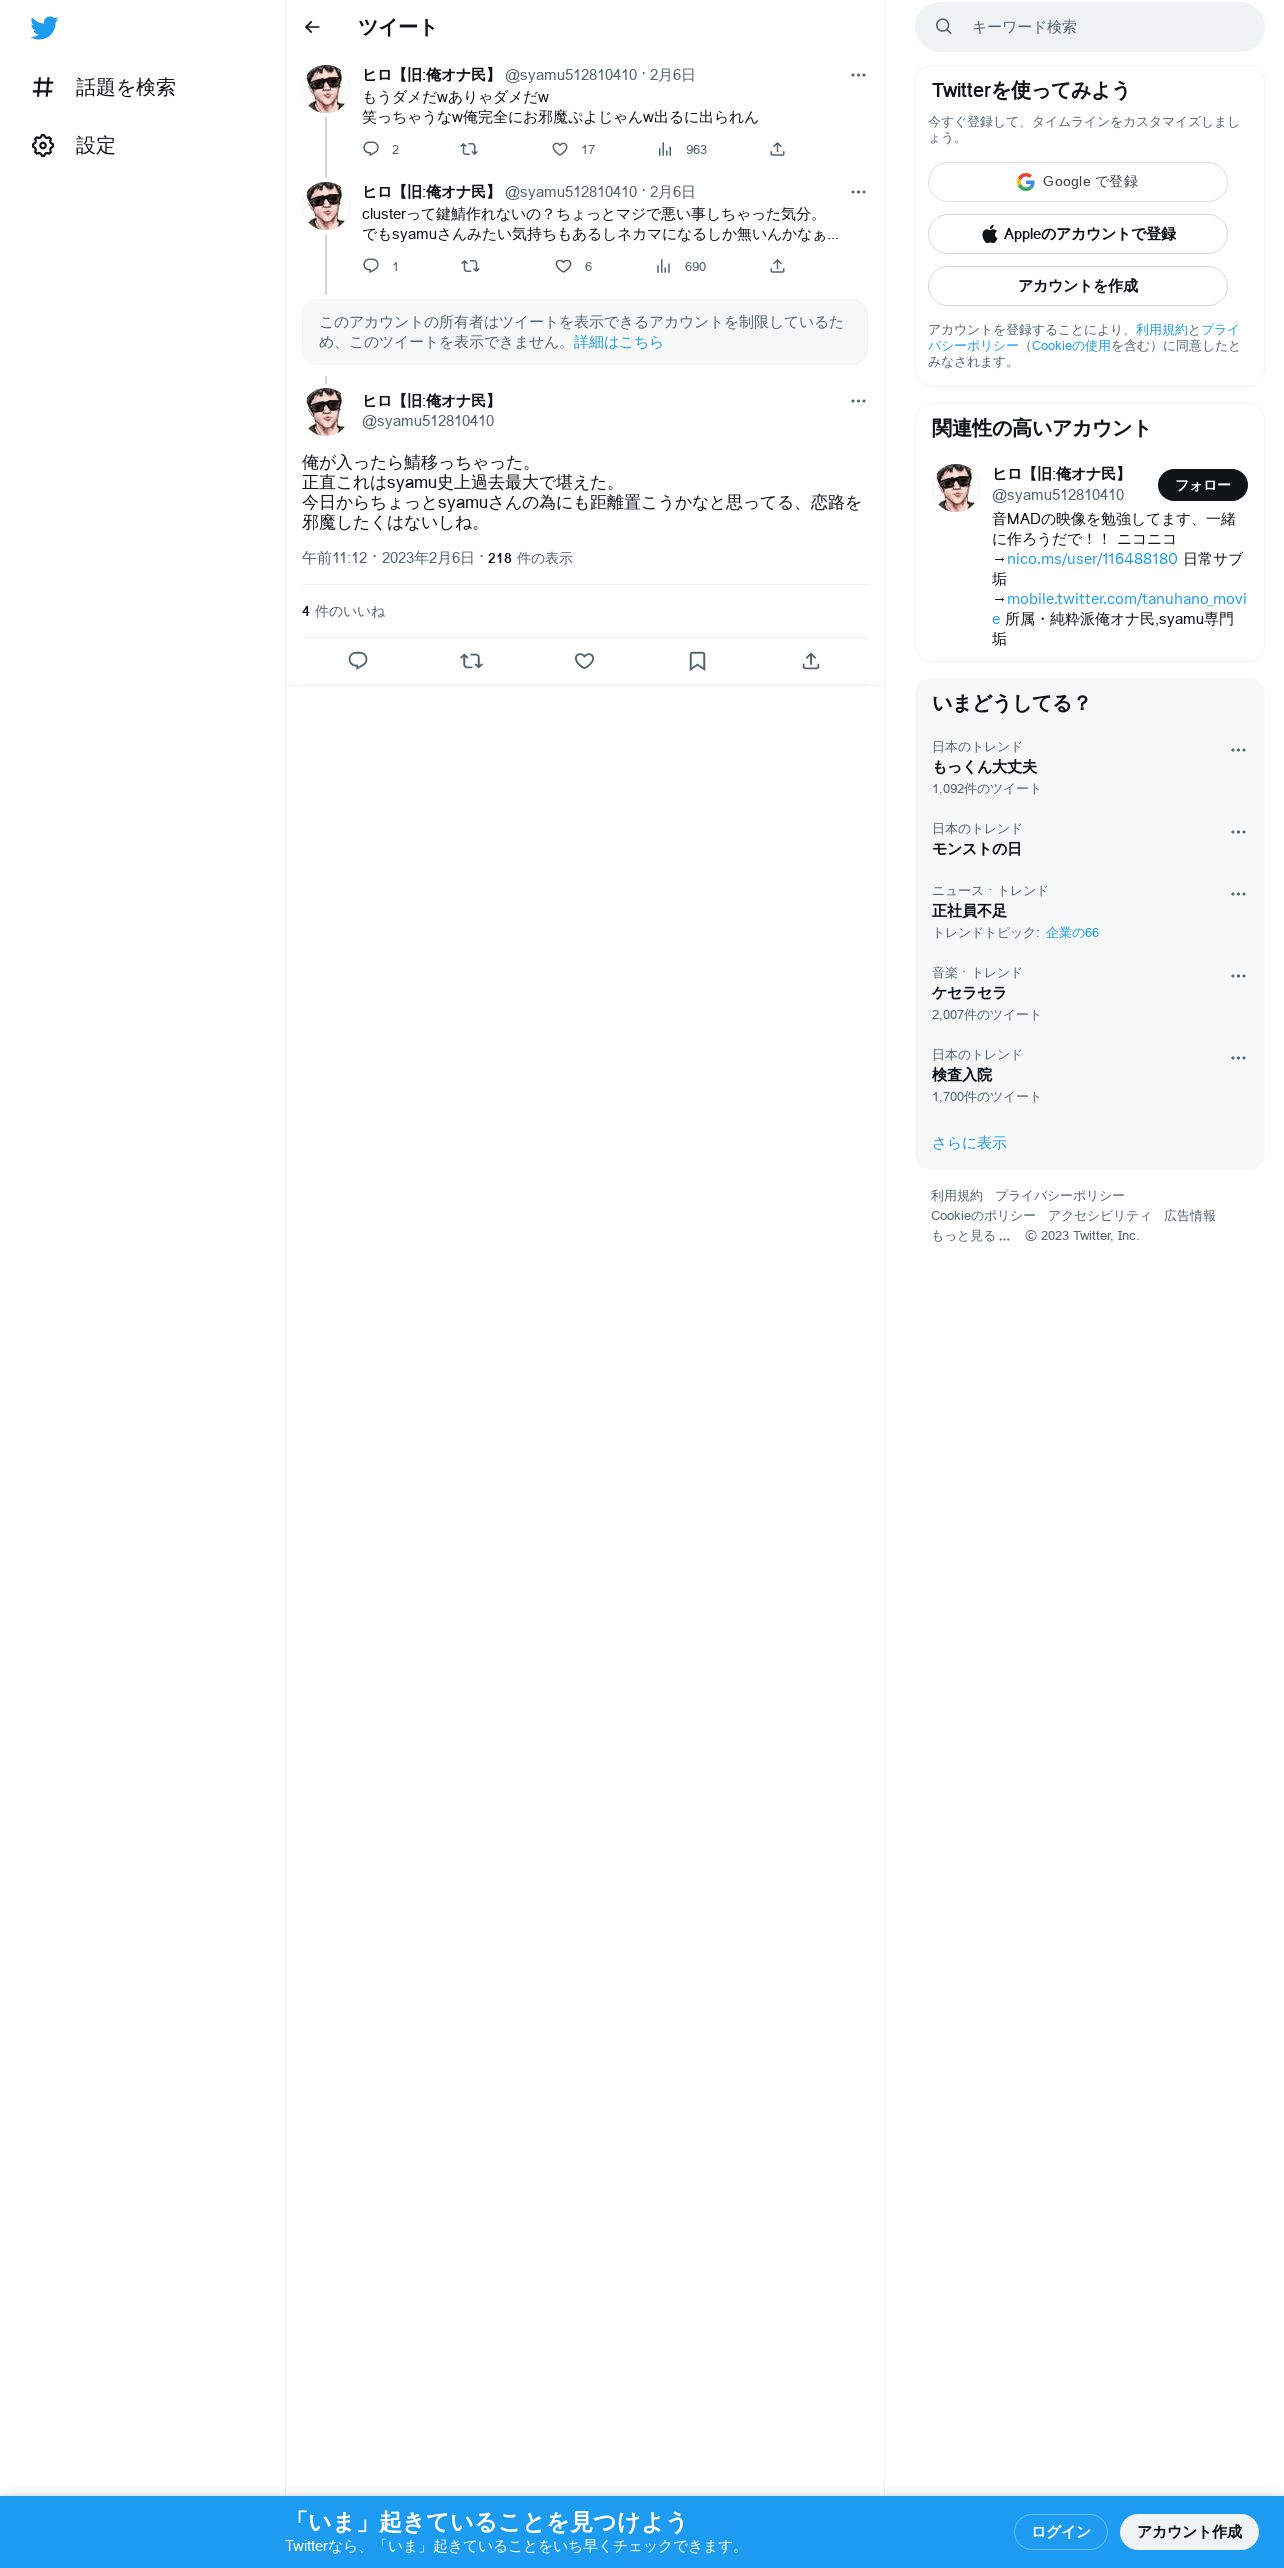The height and width of the screenshot is (2568, 1284).
Task: Open 利用規約 link in signup text
Action: [1161, 330]
